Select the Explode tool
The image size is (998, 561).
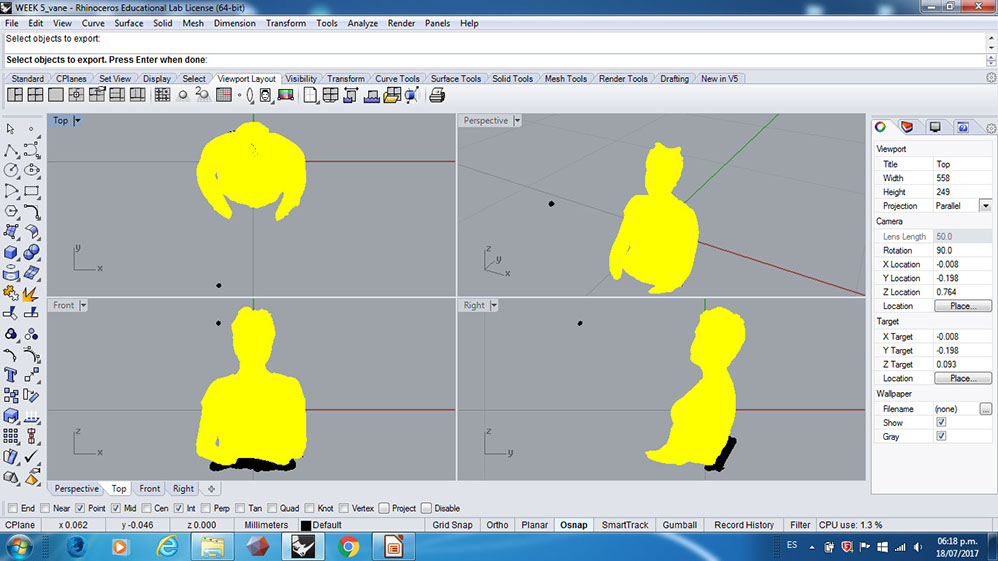(x=30, y=294)
